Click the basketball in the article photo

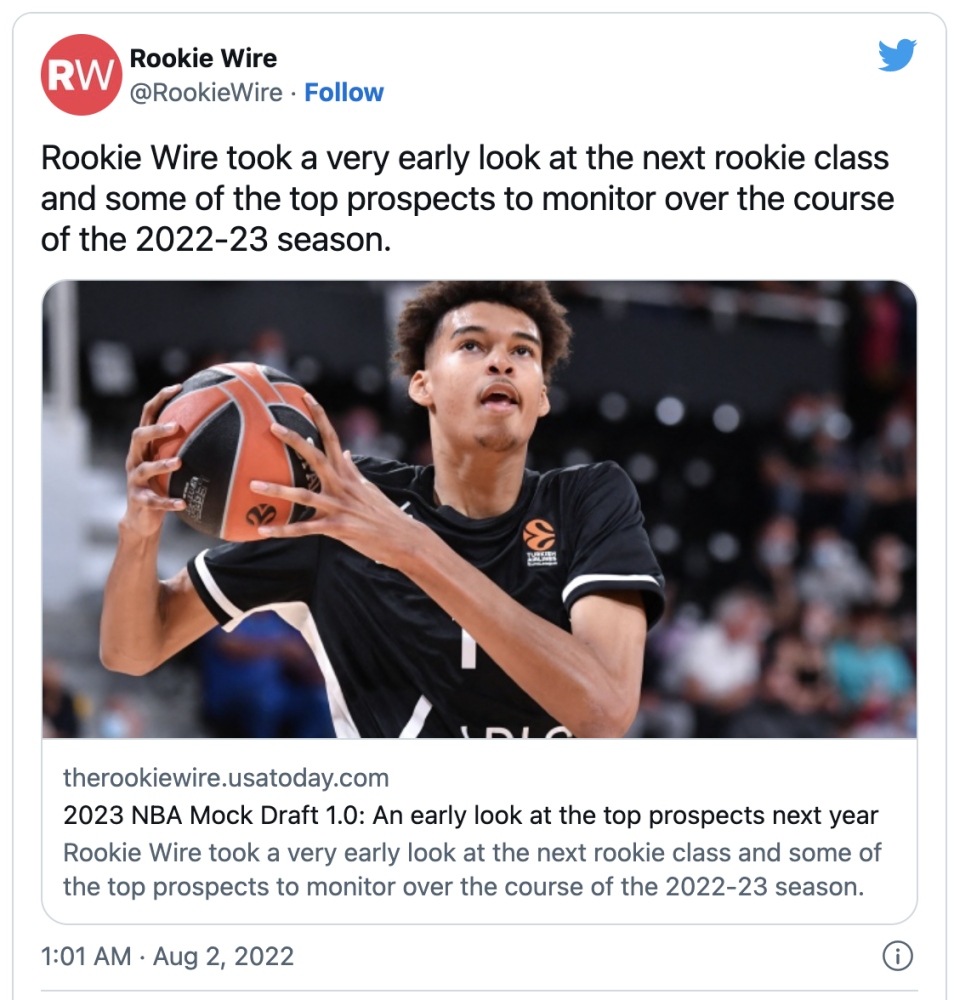pyautogui.click(x=236, y=451)
